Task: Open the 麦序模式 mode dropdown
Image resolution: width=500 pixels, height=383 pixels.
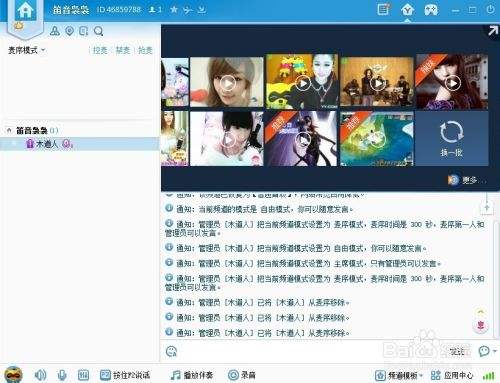Action: (26, 50)
